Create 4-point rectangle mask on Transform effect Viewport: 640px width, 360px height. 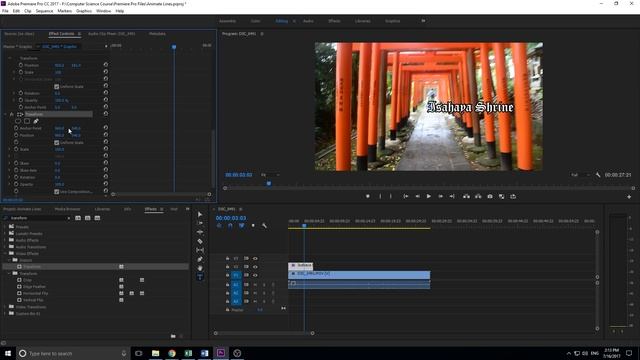coord(27,121)
